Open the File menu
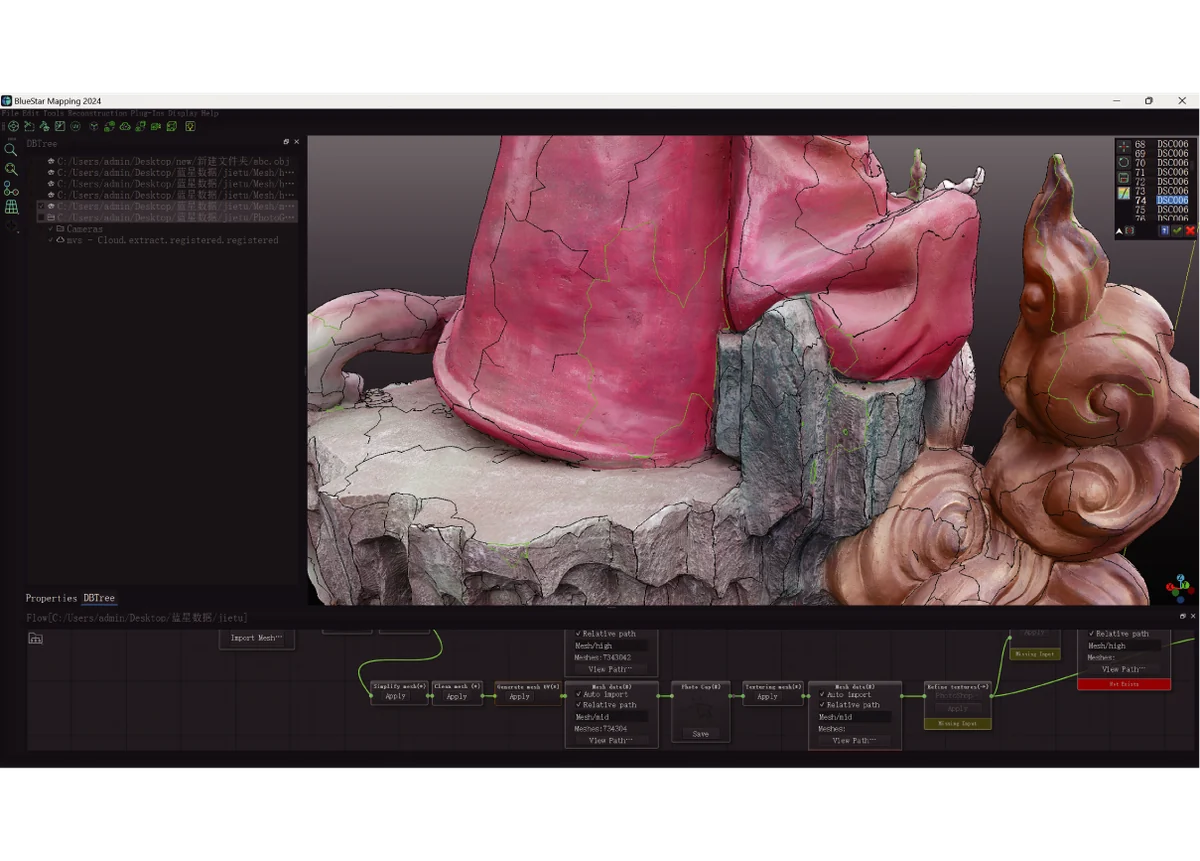Viewport: 1200px width, 861px height. coord(10,113)
